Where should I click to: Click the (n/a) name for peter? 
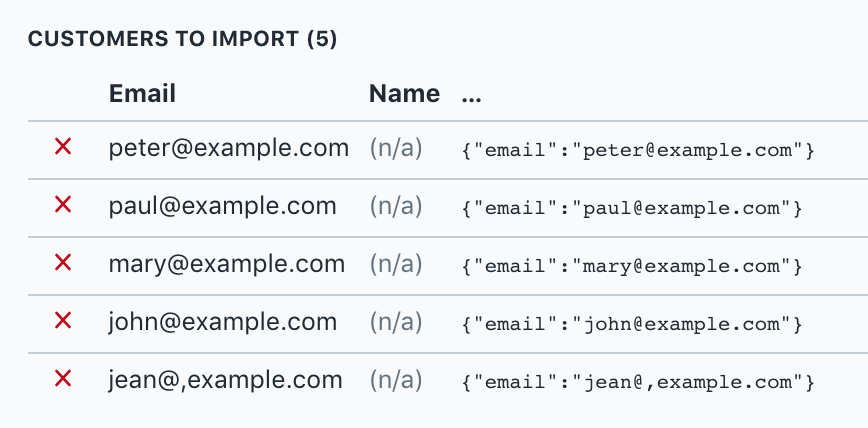396,149
